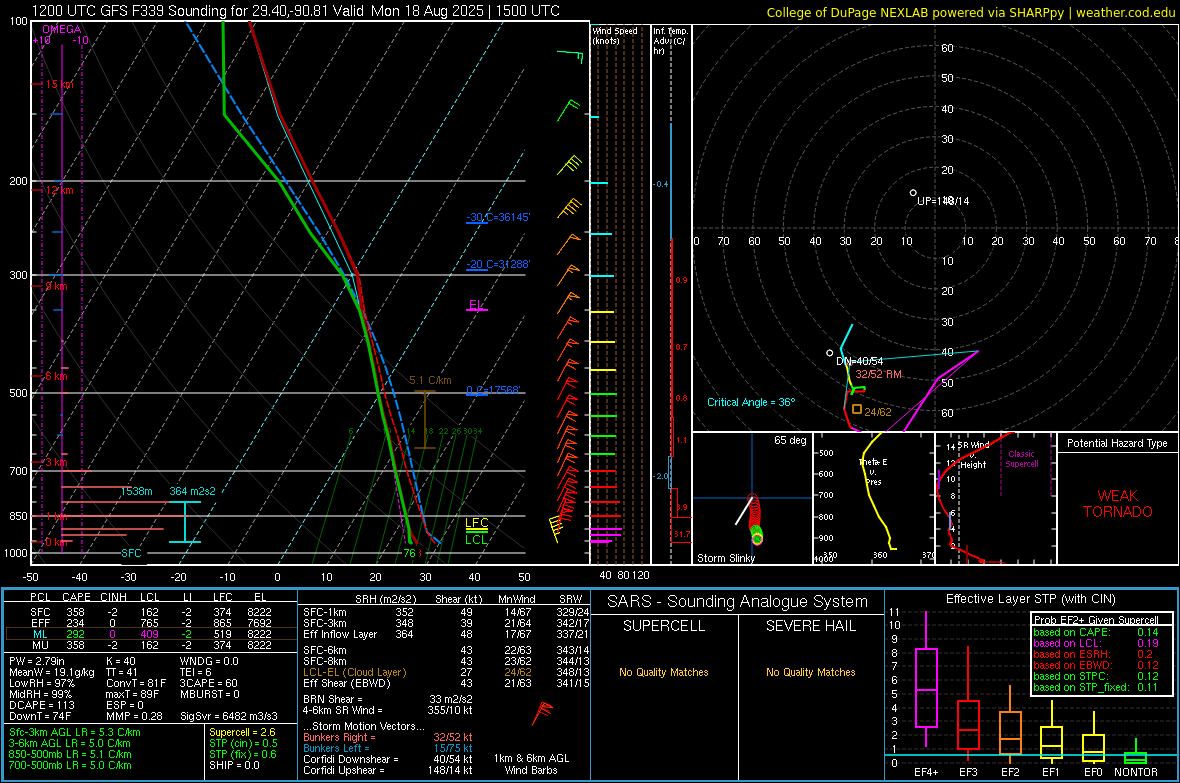Click the SHIP = 0.0 value
This screenshot has height=783, width=1180.
(x=234, y=765)
